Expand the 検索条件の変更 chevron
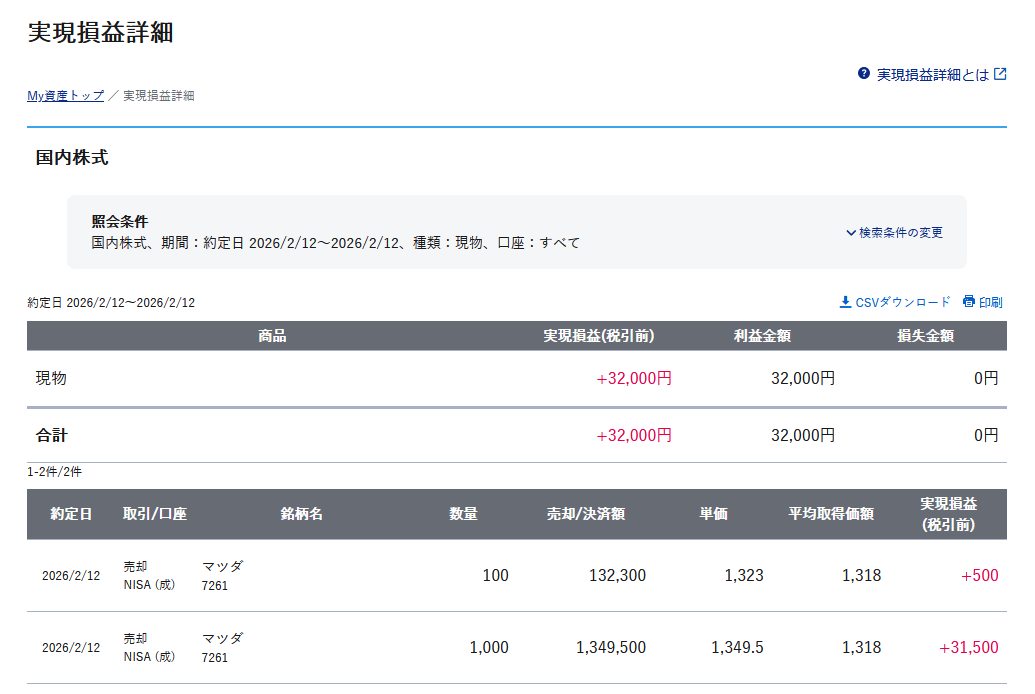1035x694 pixels. 851,233
